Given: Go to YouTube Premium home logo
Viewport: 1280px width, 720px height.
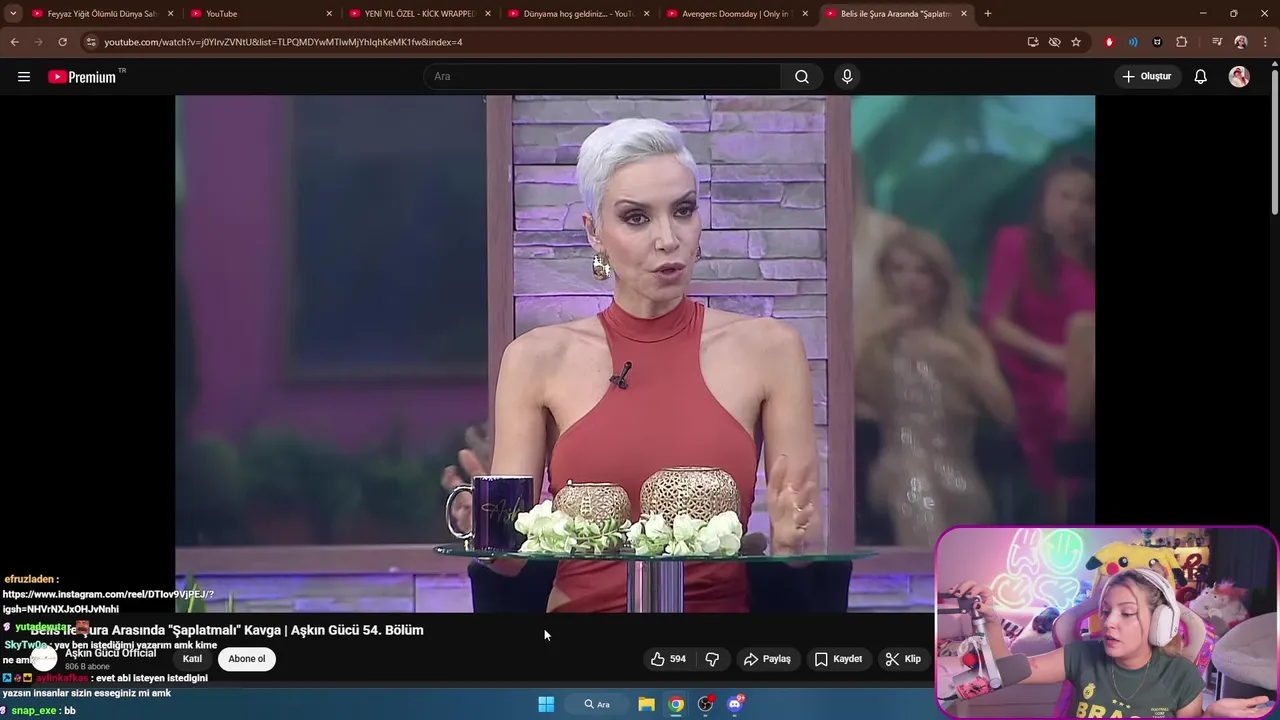Looking at the screenshot, I should [82, 77].
